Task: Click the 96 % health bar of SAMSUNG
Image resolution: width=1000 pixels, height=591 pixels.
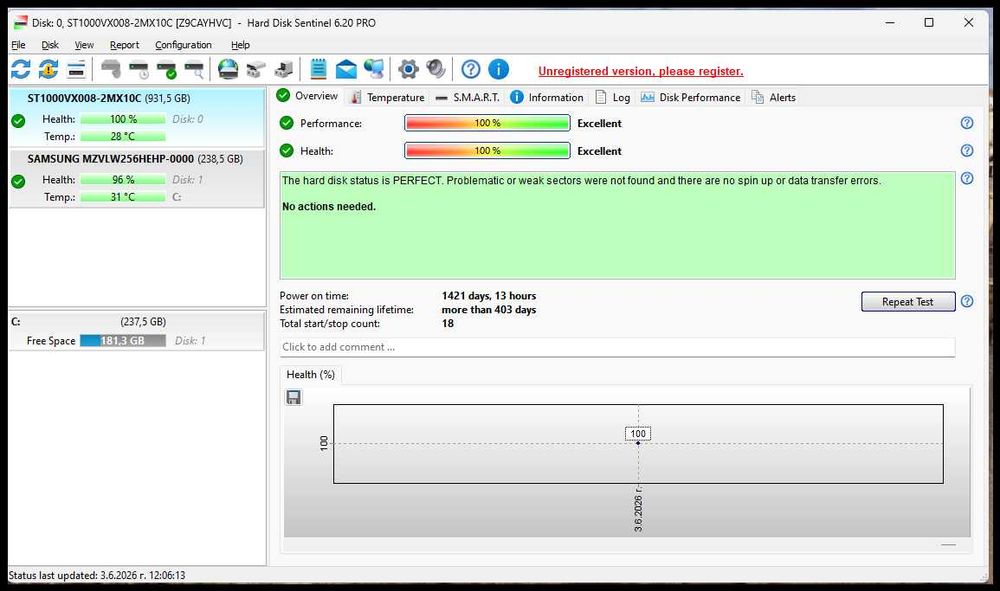Action: [x=122, y=180]
